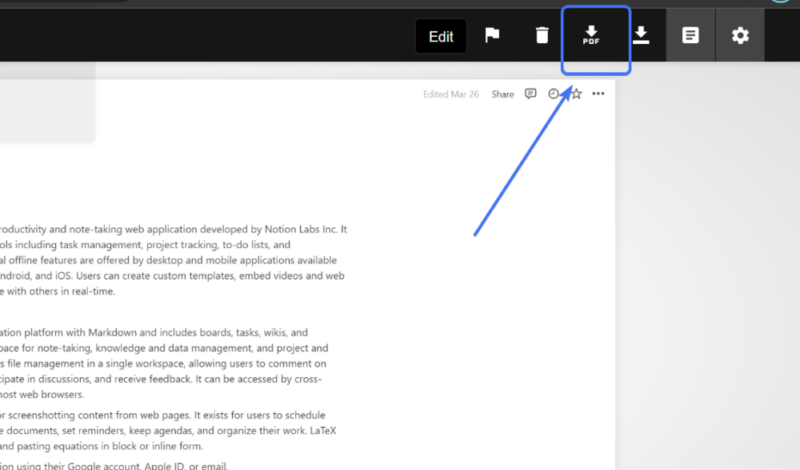
Task: Star the page as favorite
Action: (577, 94)
